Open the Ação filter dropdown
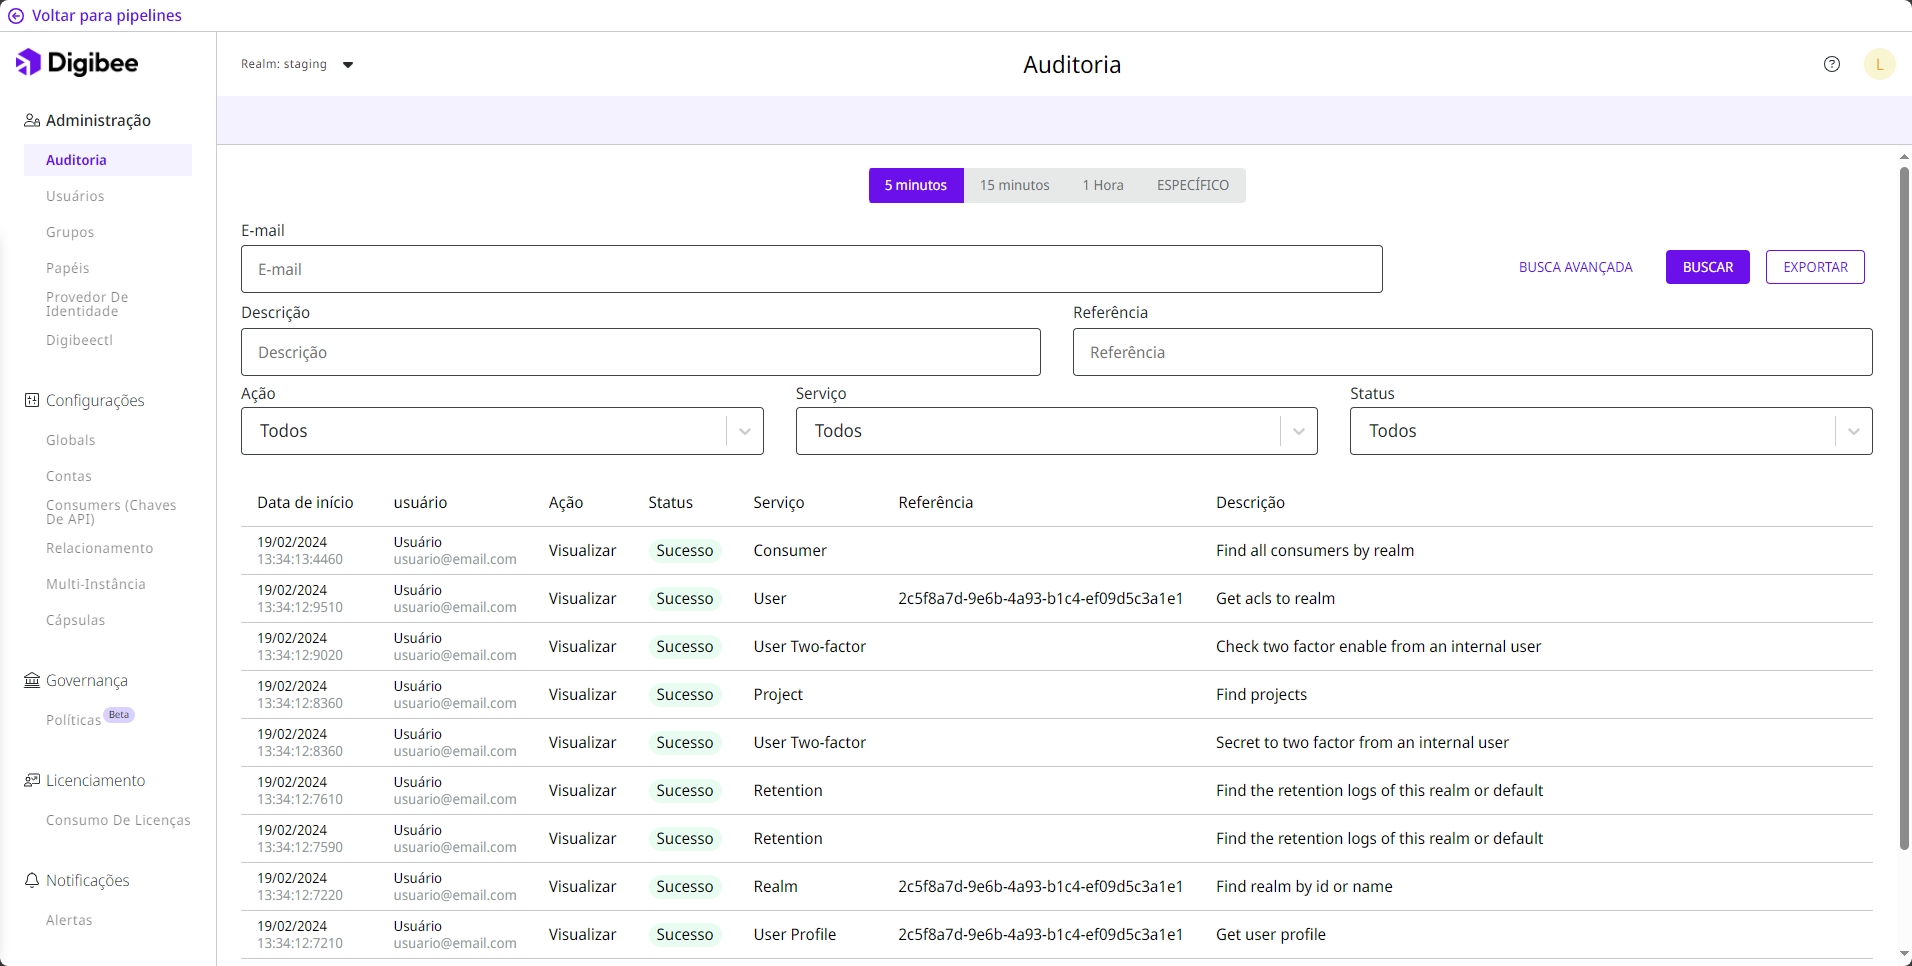The height and width of the screenshot is (966, 1912). pyautogui.click(x=502, y=431)
